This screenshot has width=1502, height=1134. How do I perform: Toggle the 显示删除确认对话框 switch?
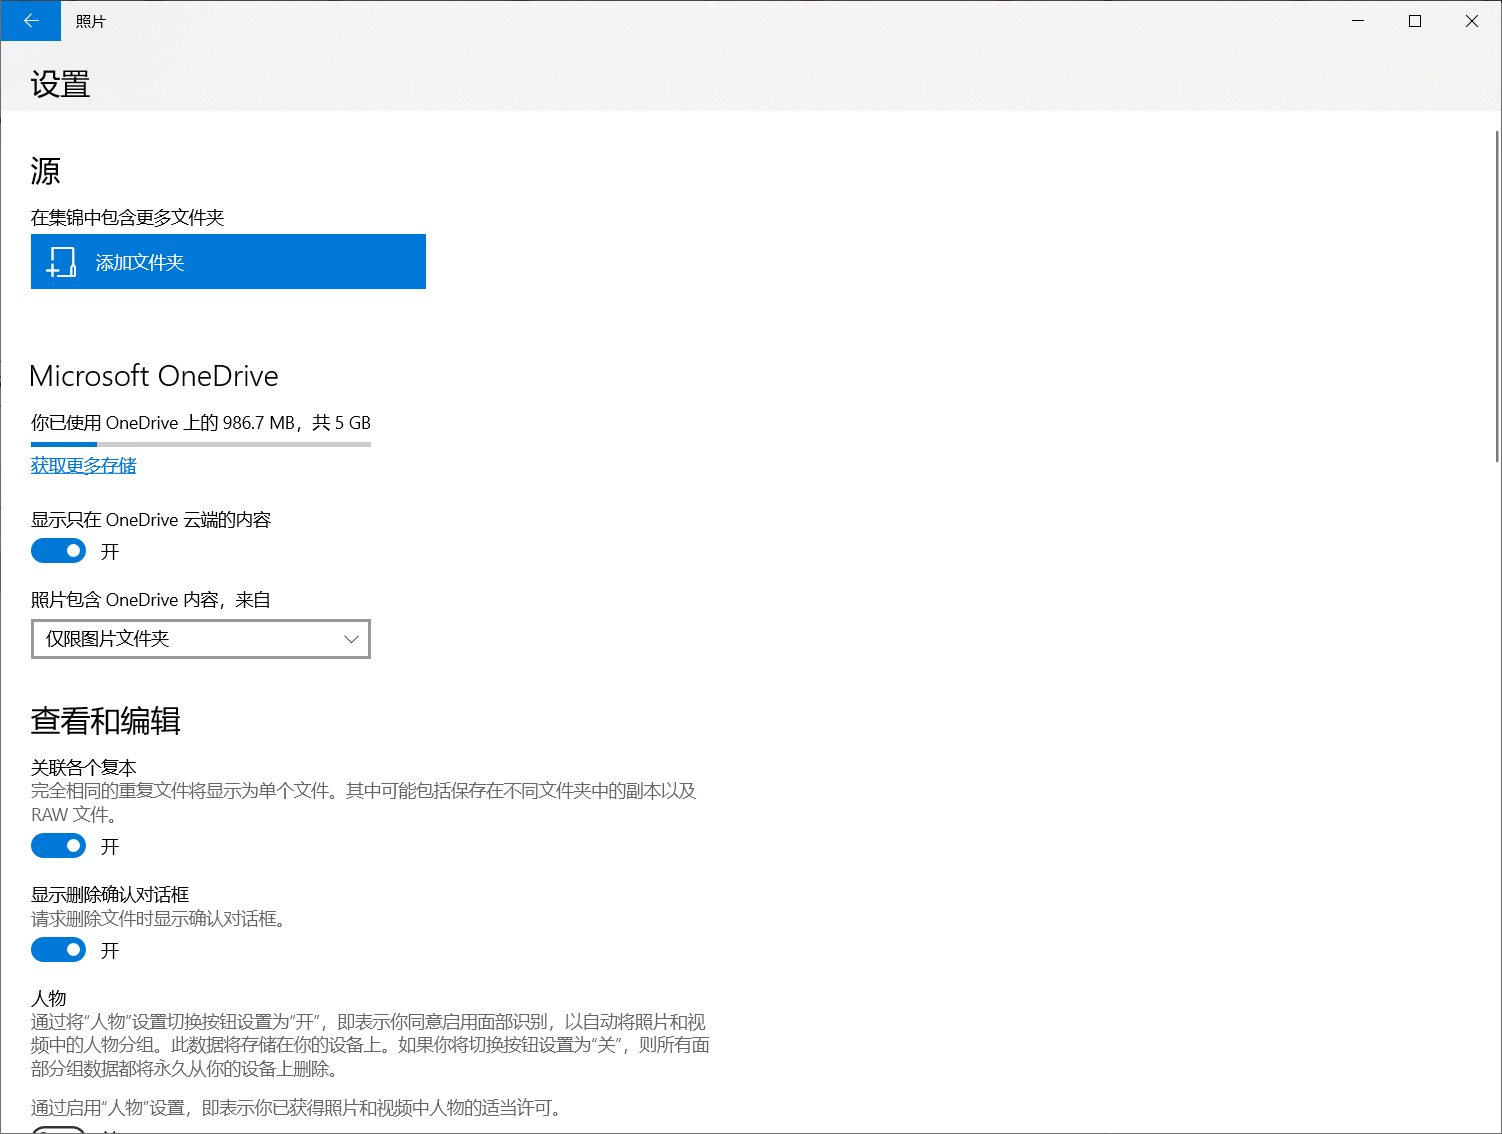[58, 950]
